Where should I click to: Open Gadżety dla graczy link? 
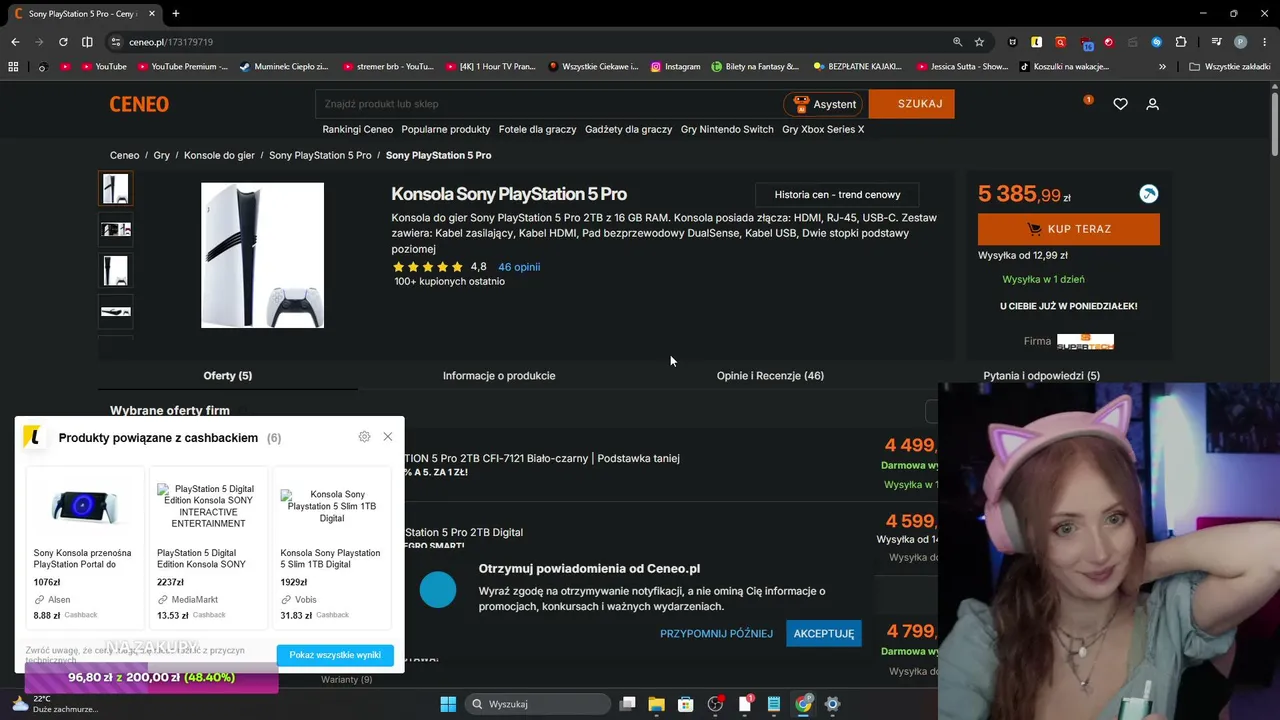click(628, 129)
